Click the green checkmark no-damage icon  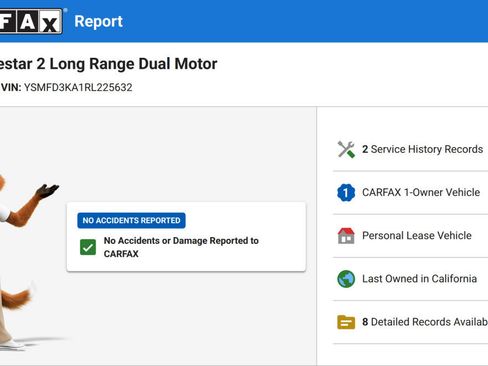[88, 247]
